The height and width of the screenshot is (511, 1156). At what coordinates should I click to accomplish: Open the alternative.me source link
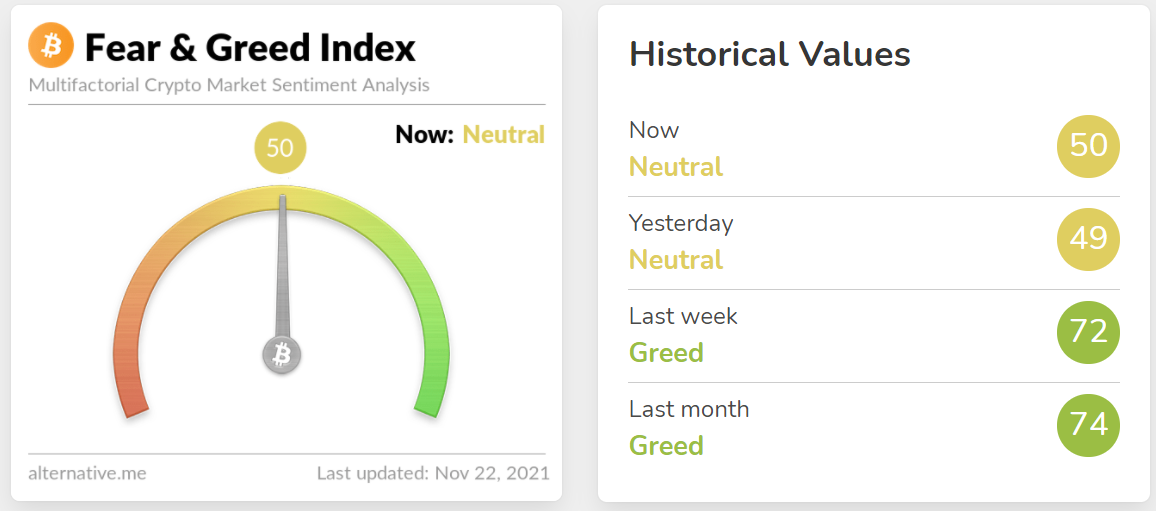(87, 473)
